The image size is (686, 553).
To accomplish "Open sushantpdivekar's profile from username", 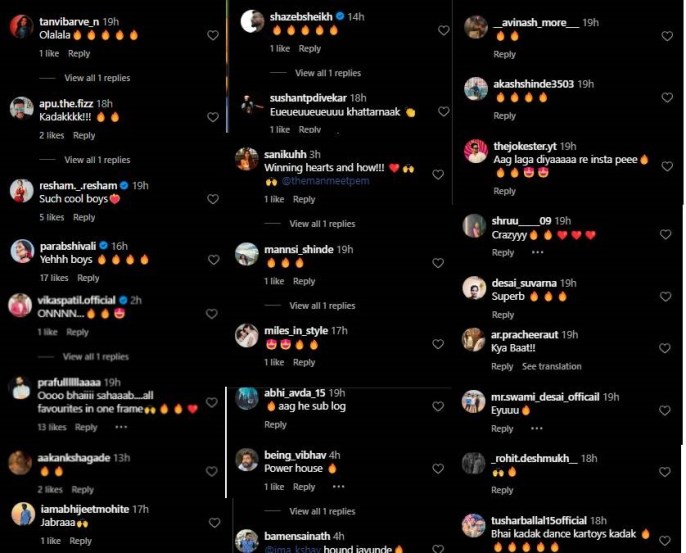I will 308,98.
